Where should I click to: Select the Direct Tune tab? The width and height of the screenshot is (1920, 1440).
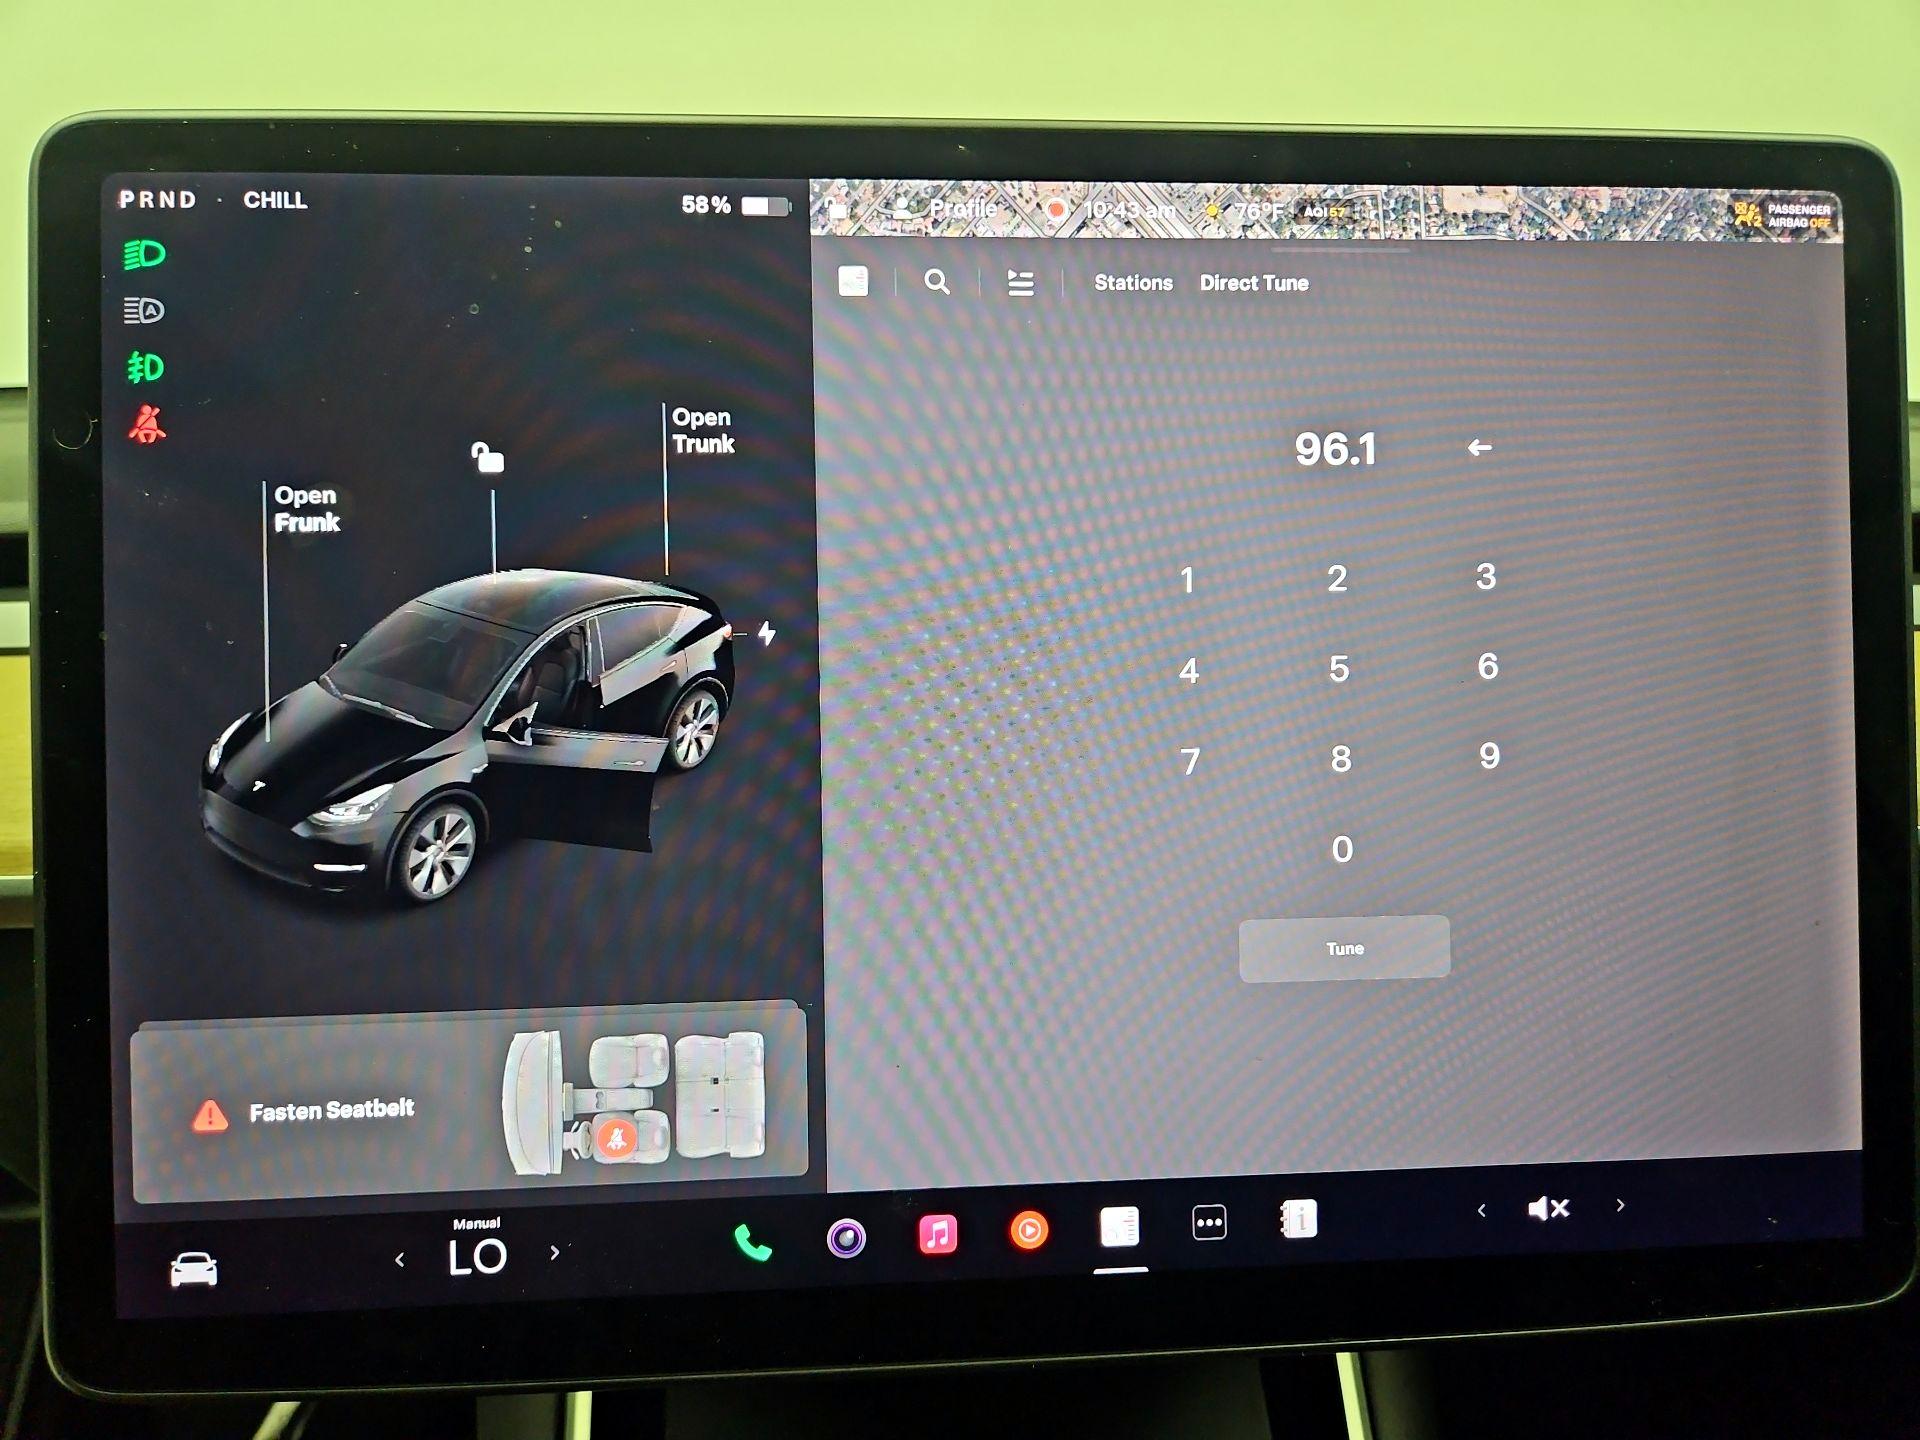[1253, 283]
